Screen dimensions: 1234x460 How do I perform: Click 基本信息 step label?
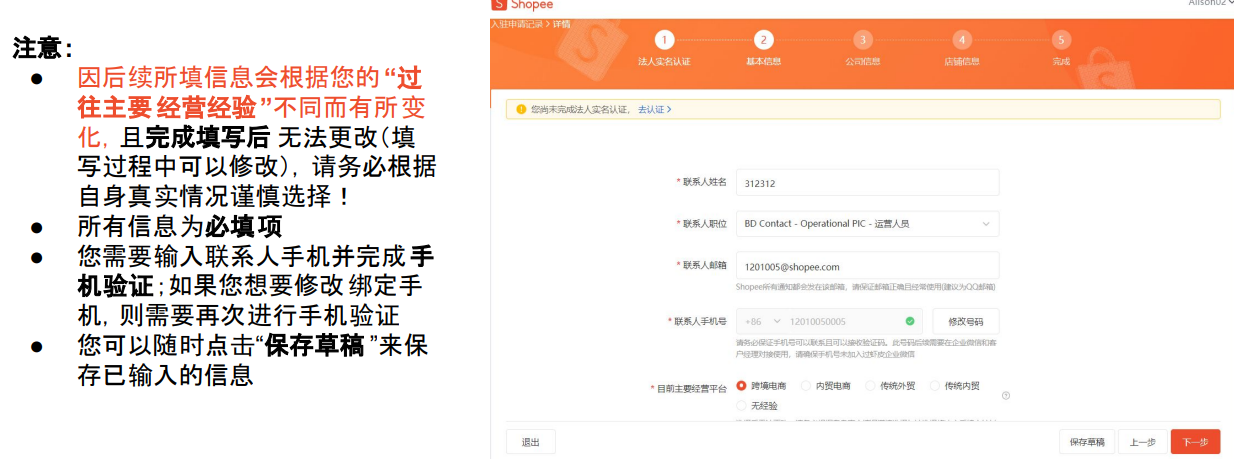764,62
